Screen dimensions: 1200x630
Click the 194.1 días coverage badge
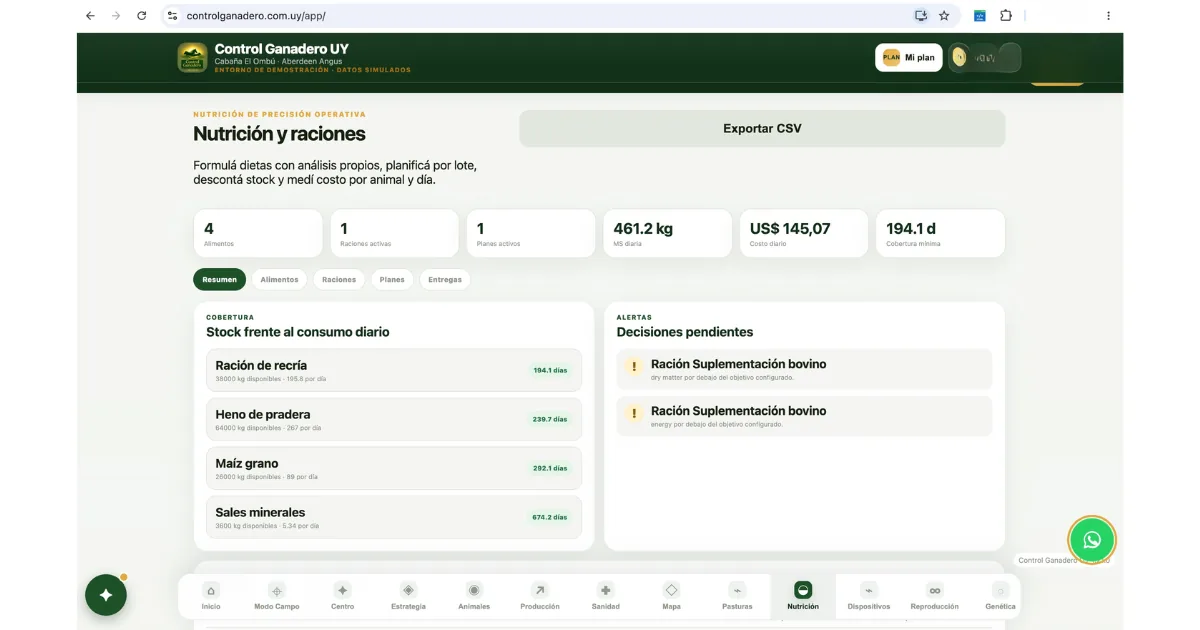pyautogui.click(x=550, y=370)
